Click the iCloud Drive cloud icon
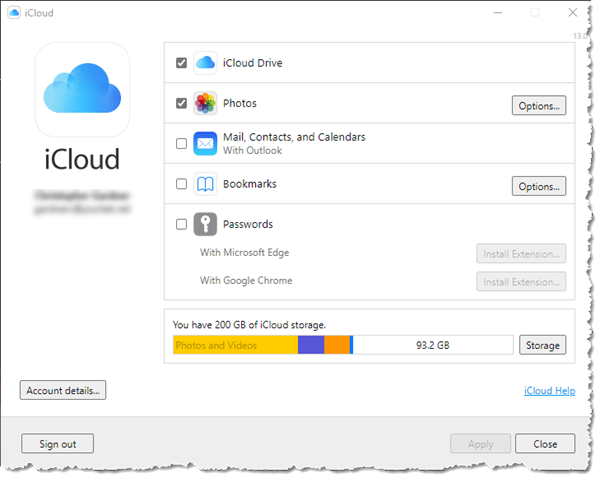 tap(205, 63)
